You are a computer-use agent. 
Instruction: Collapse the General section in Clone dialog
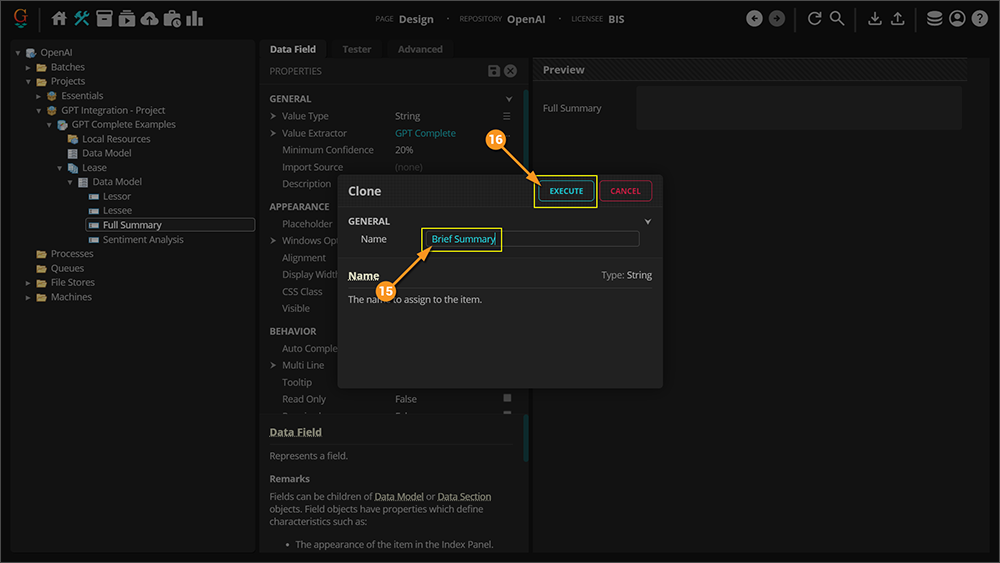(x=648, y=222)
